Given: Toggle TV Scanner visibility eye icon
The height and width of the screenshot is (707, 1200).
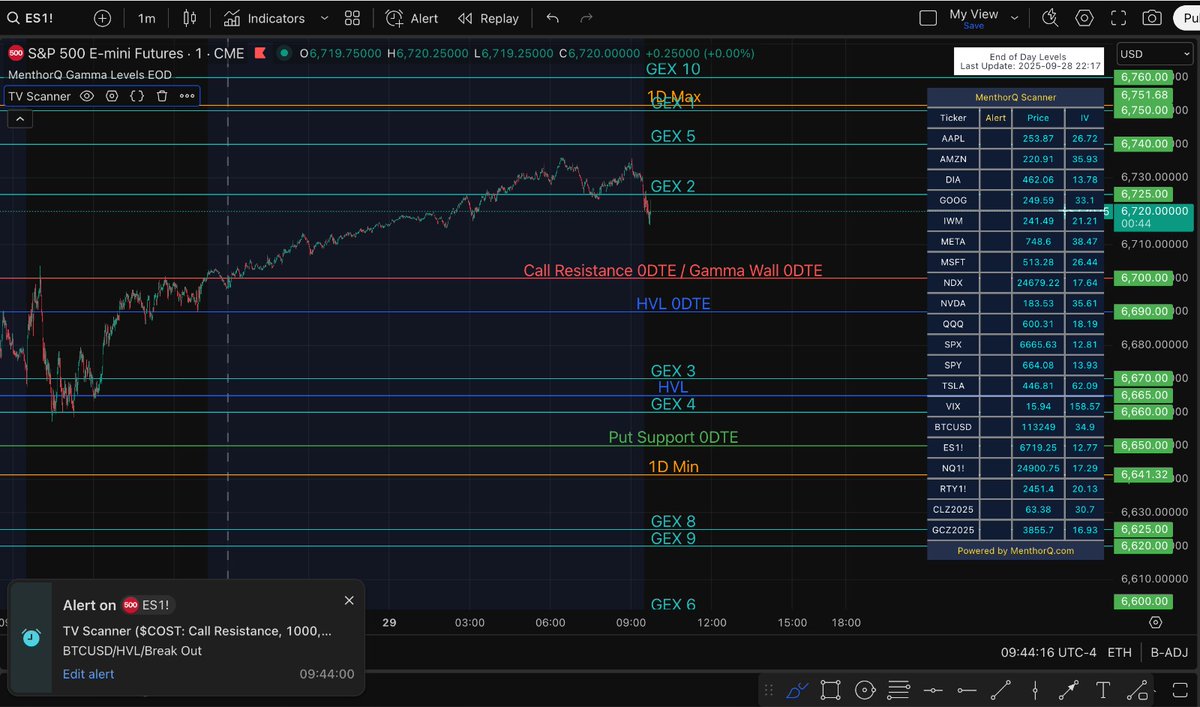Looking at the screenshot, I should tap(87, 96).
